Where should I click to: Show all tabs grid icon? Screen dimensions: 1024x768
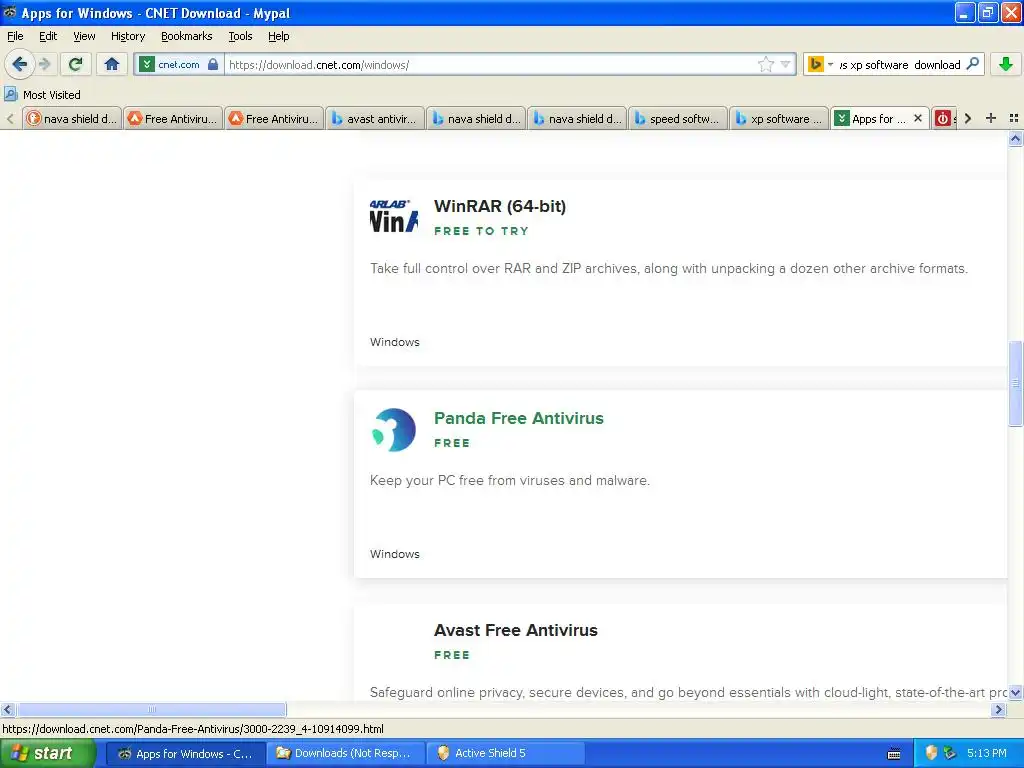[1014, 118]
